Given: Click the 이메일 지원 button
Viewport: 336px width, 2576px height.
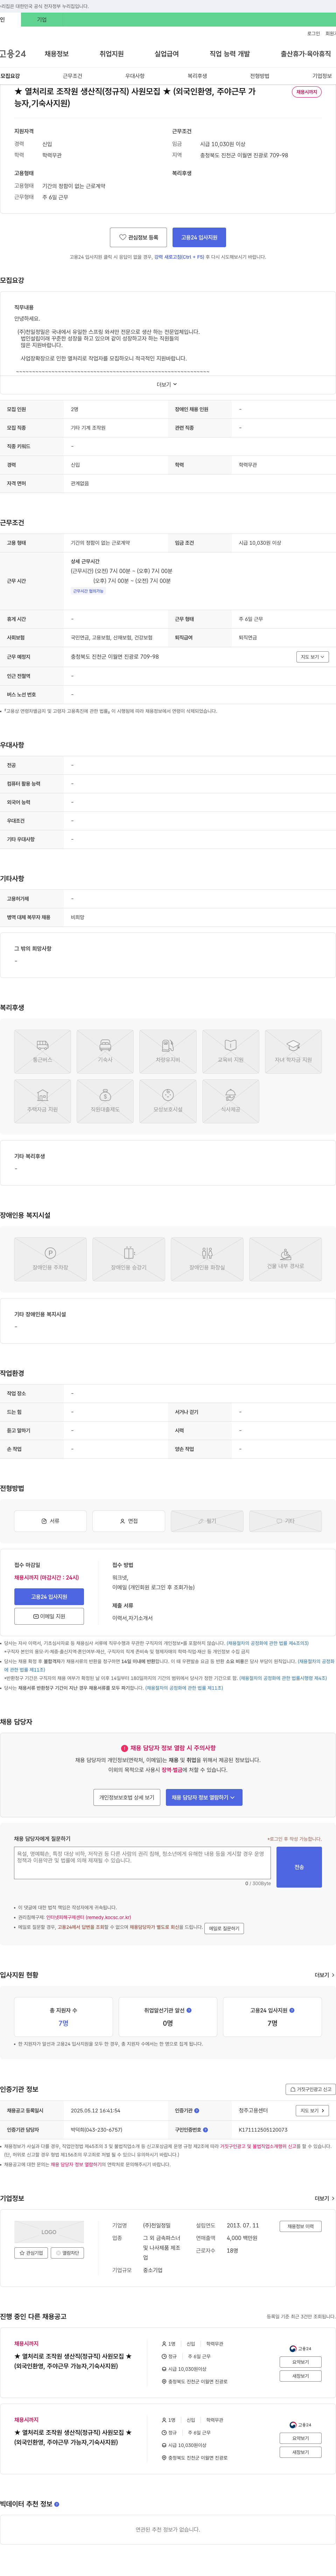Looking at the screenshot, I should (49, 1616).
